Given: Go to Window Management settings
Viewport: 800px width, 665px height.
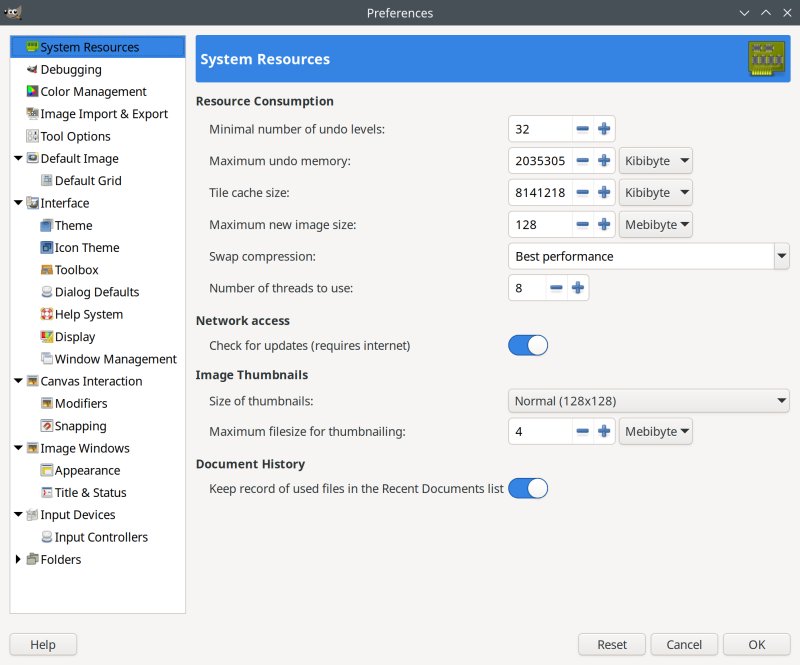Looking at the screenshot, I should coord(115,359).
